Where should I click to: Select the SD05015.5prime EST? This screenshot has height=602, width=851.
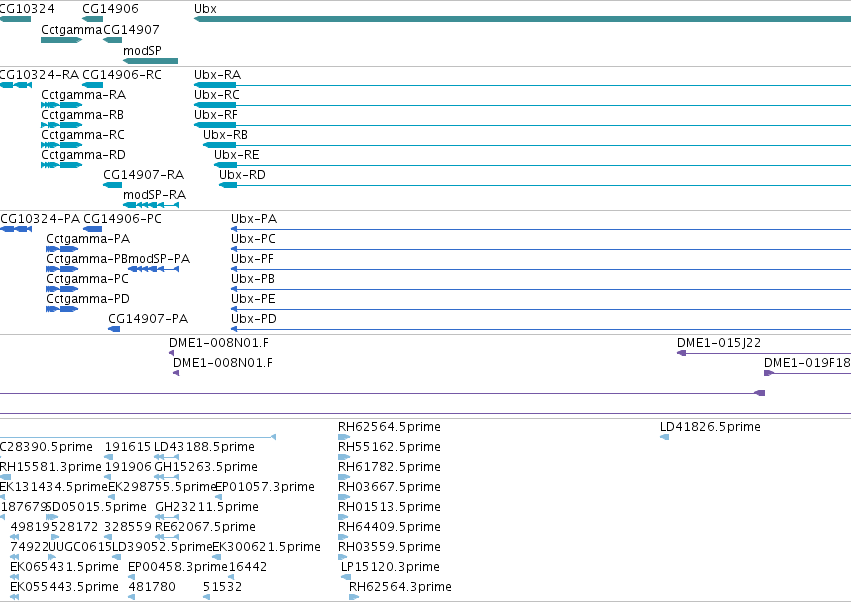[52, 517]
